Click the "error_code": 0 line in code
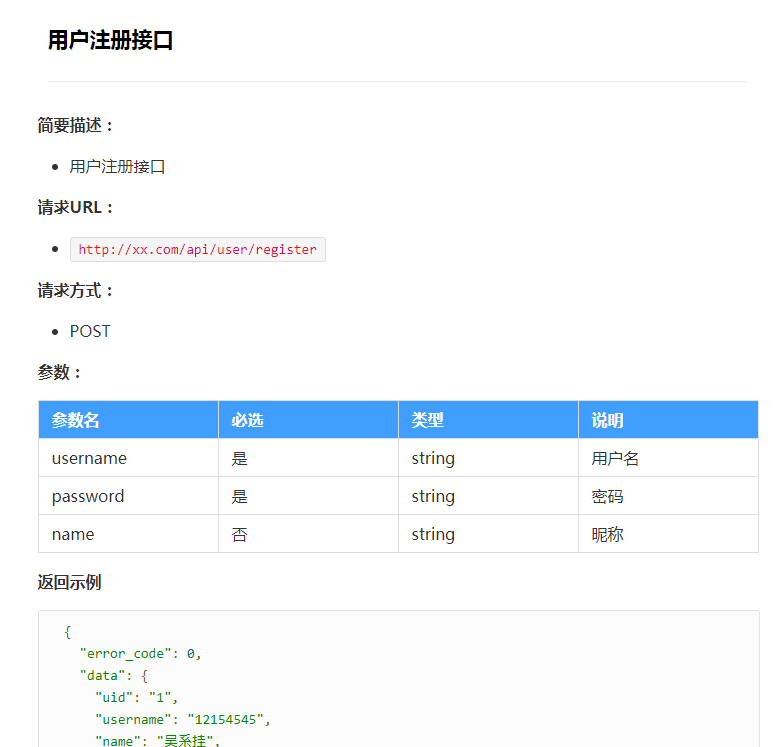Image resolution: width=778 pixels, height=747 pixels. pyautogui.click(x=140, y=654)
